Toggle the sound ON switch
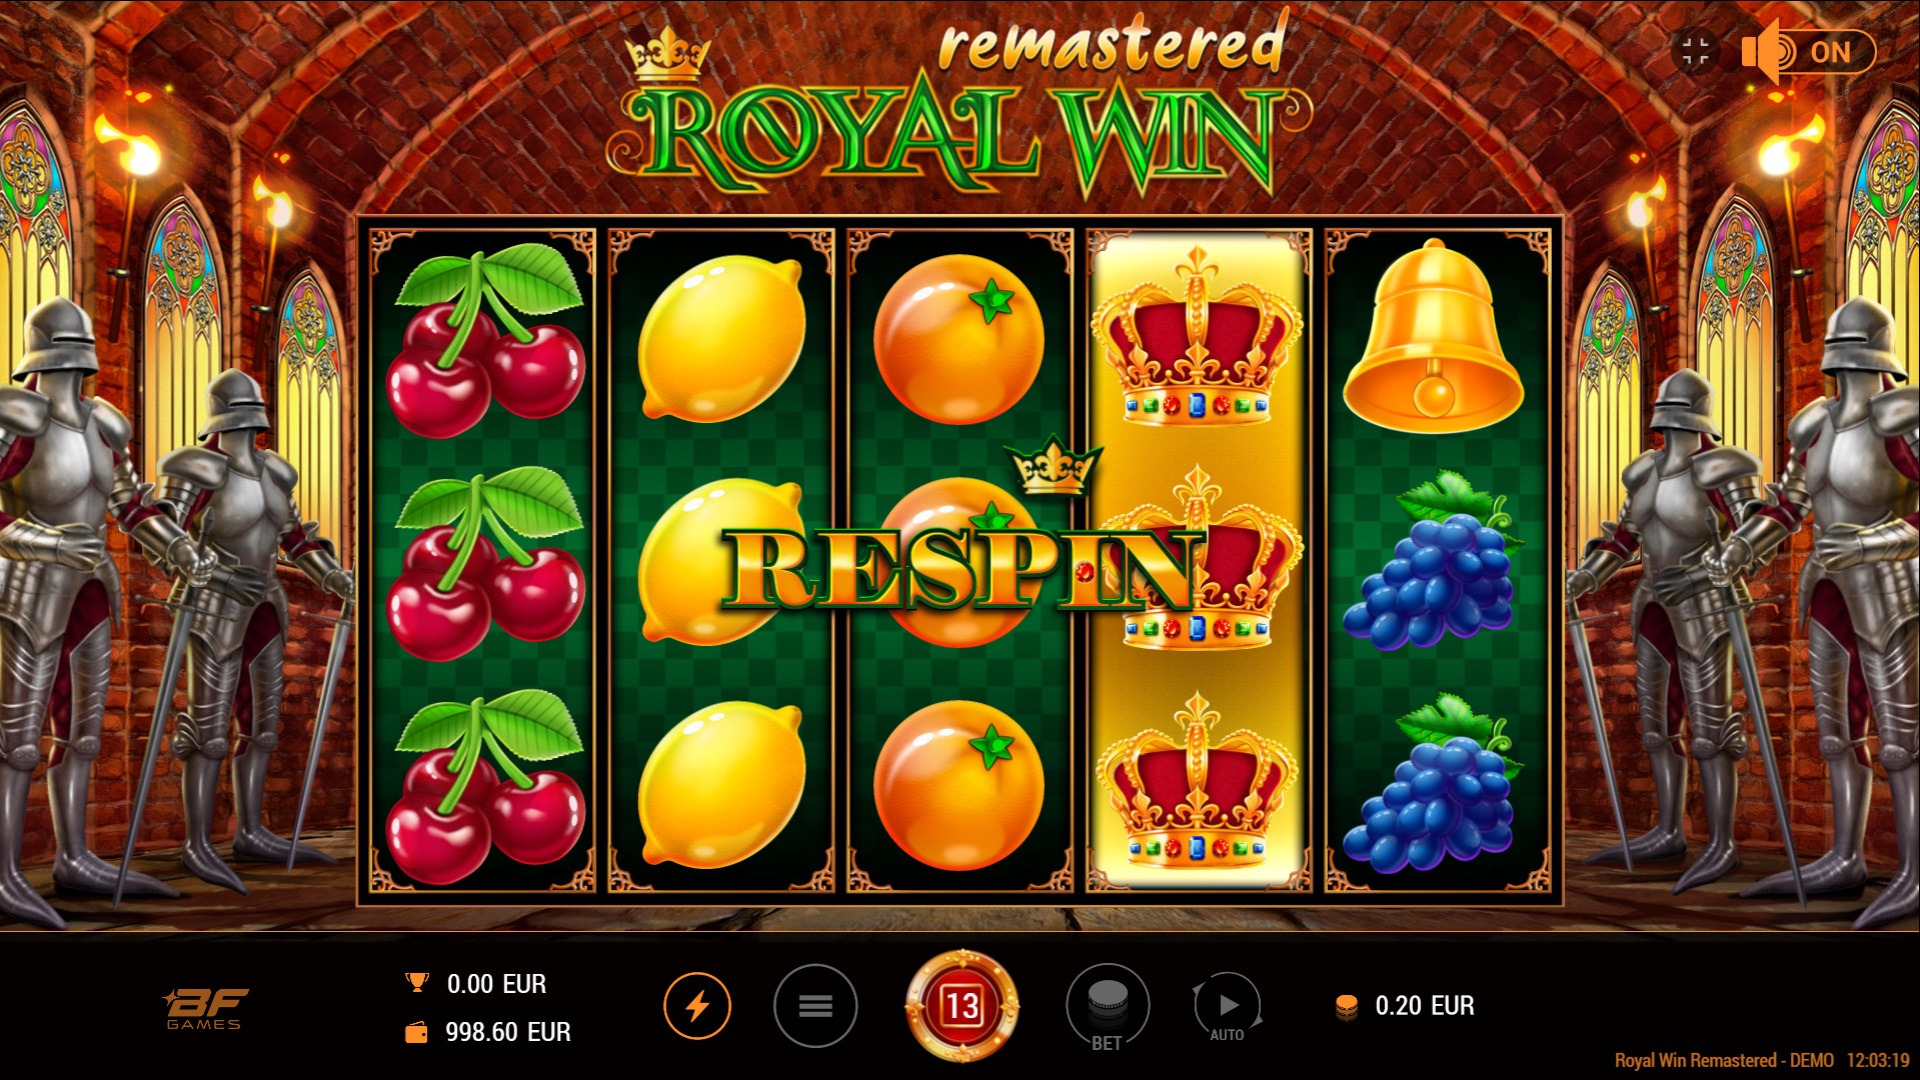 click(x=1808, y=52)
